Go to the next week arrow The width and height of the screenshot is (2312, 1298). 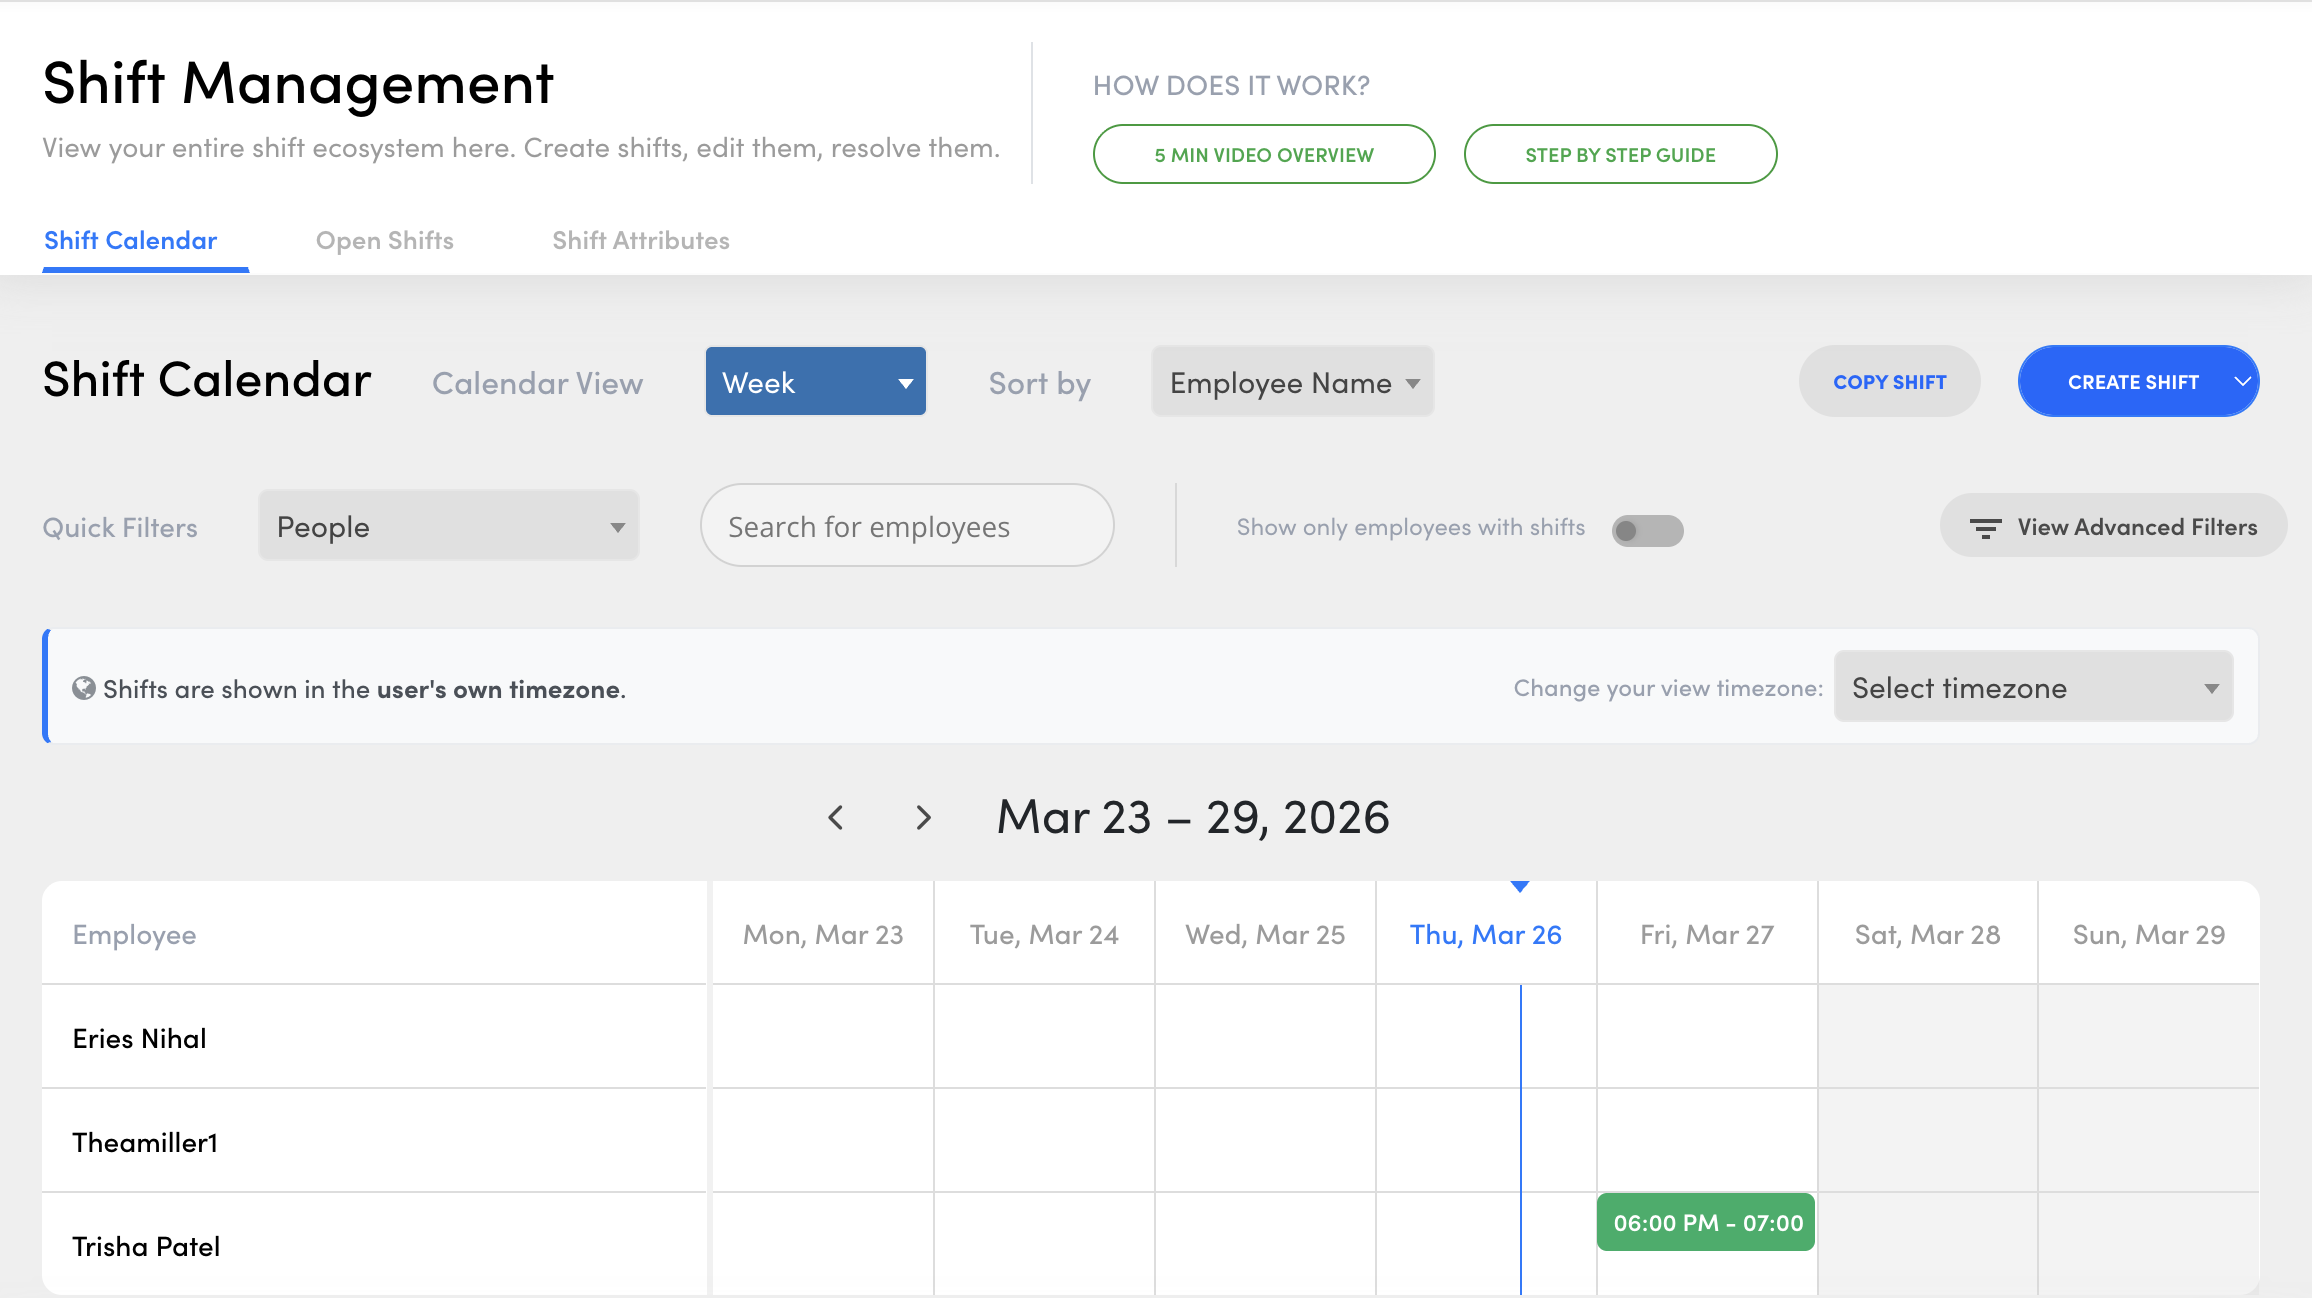pyautogui.click(x=923, y=818)
